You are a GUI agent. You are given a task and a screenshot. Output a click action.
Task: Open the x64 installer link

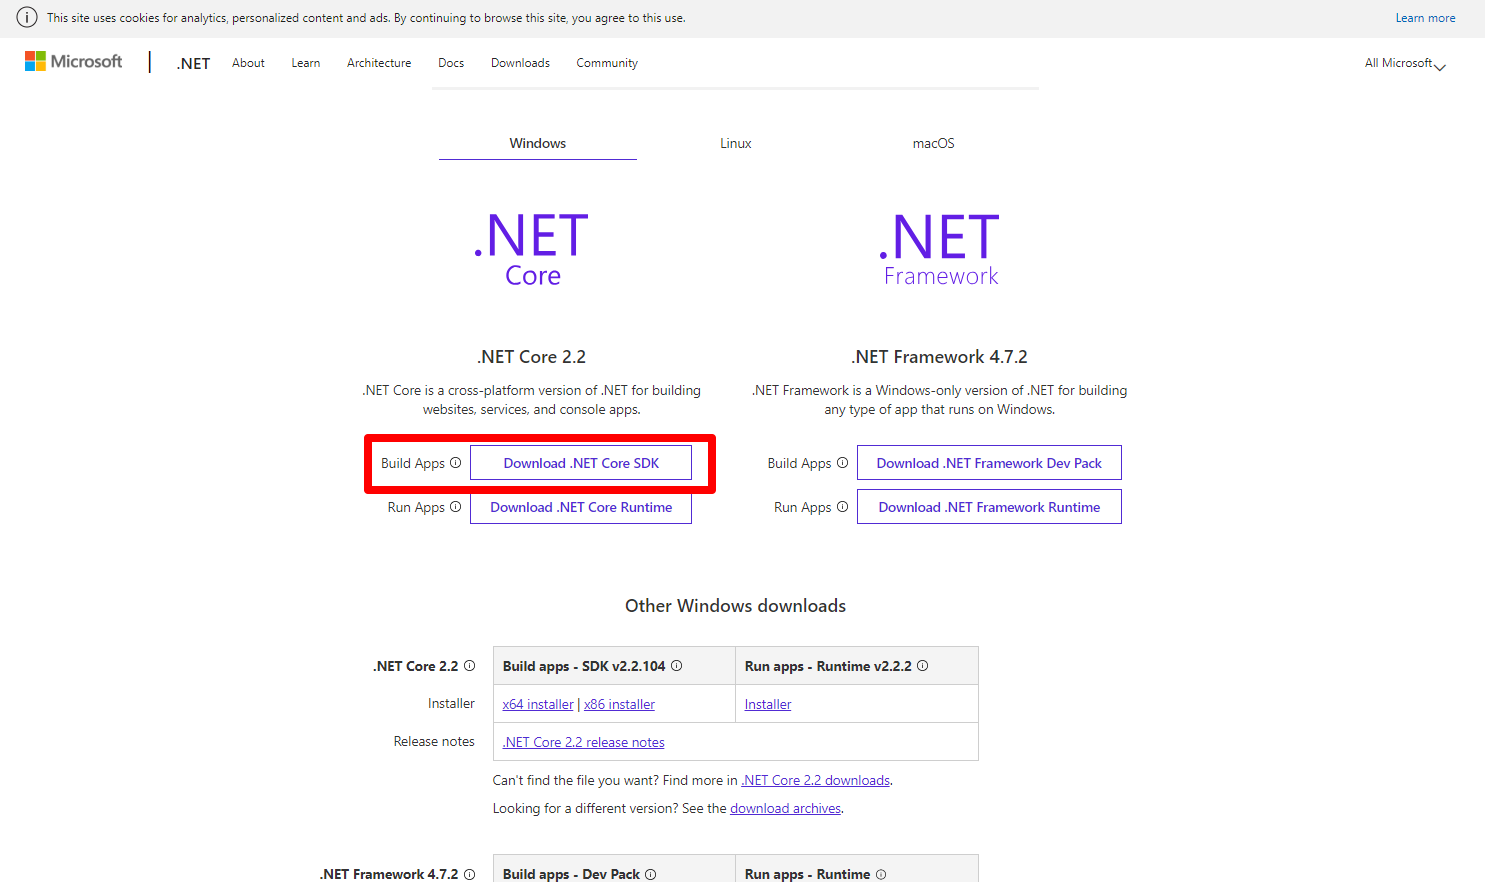click(x=538, y=705)
